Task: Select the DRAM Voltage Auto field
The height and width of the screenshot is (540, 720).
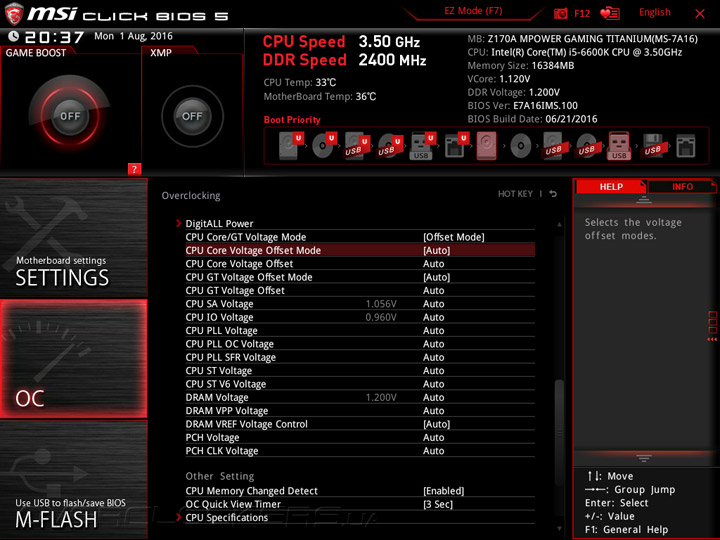Action: (x=433, y=397)
